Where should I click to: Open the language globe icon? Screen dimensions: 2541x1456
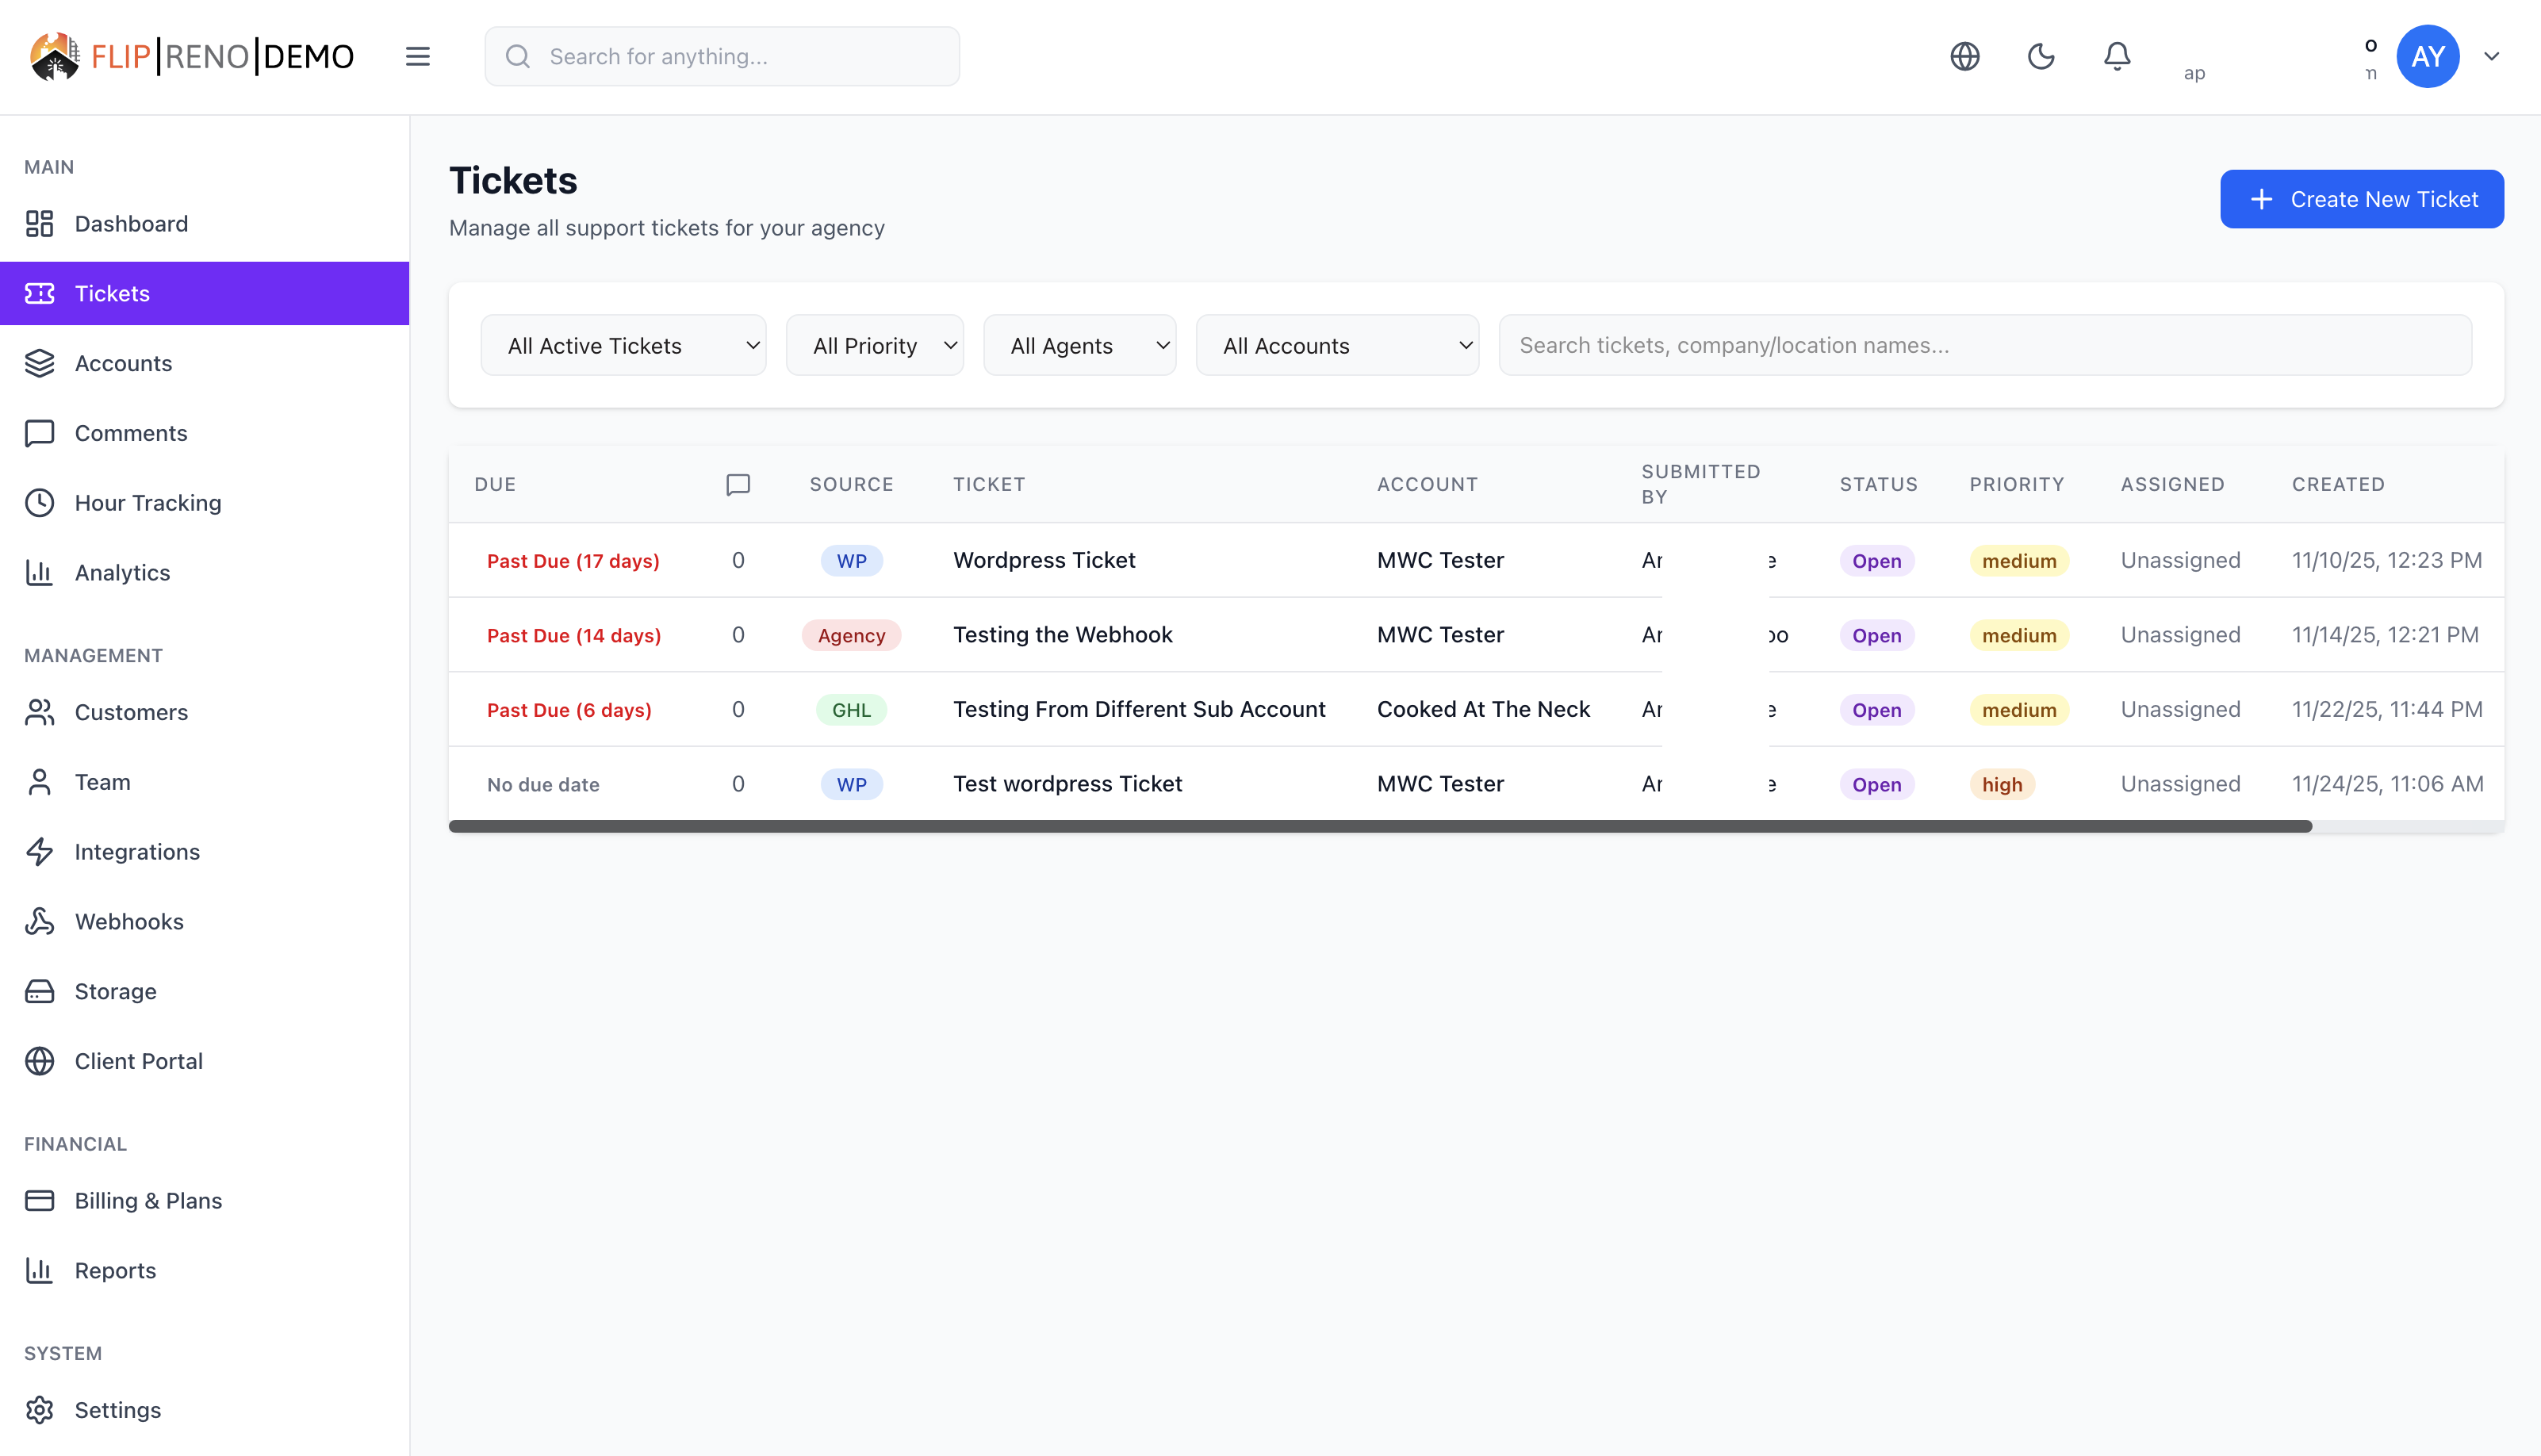(x=1964, y=56)
